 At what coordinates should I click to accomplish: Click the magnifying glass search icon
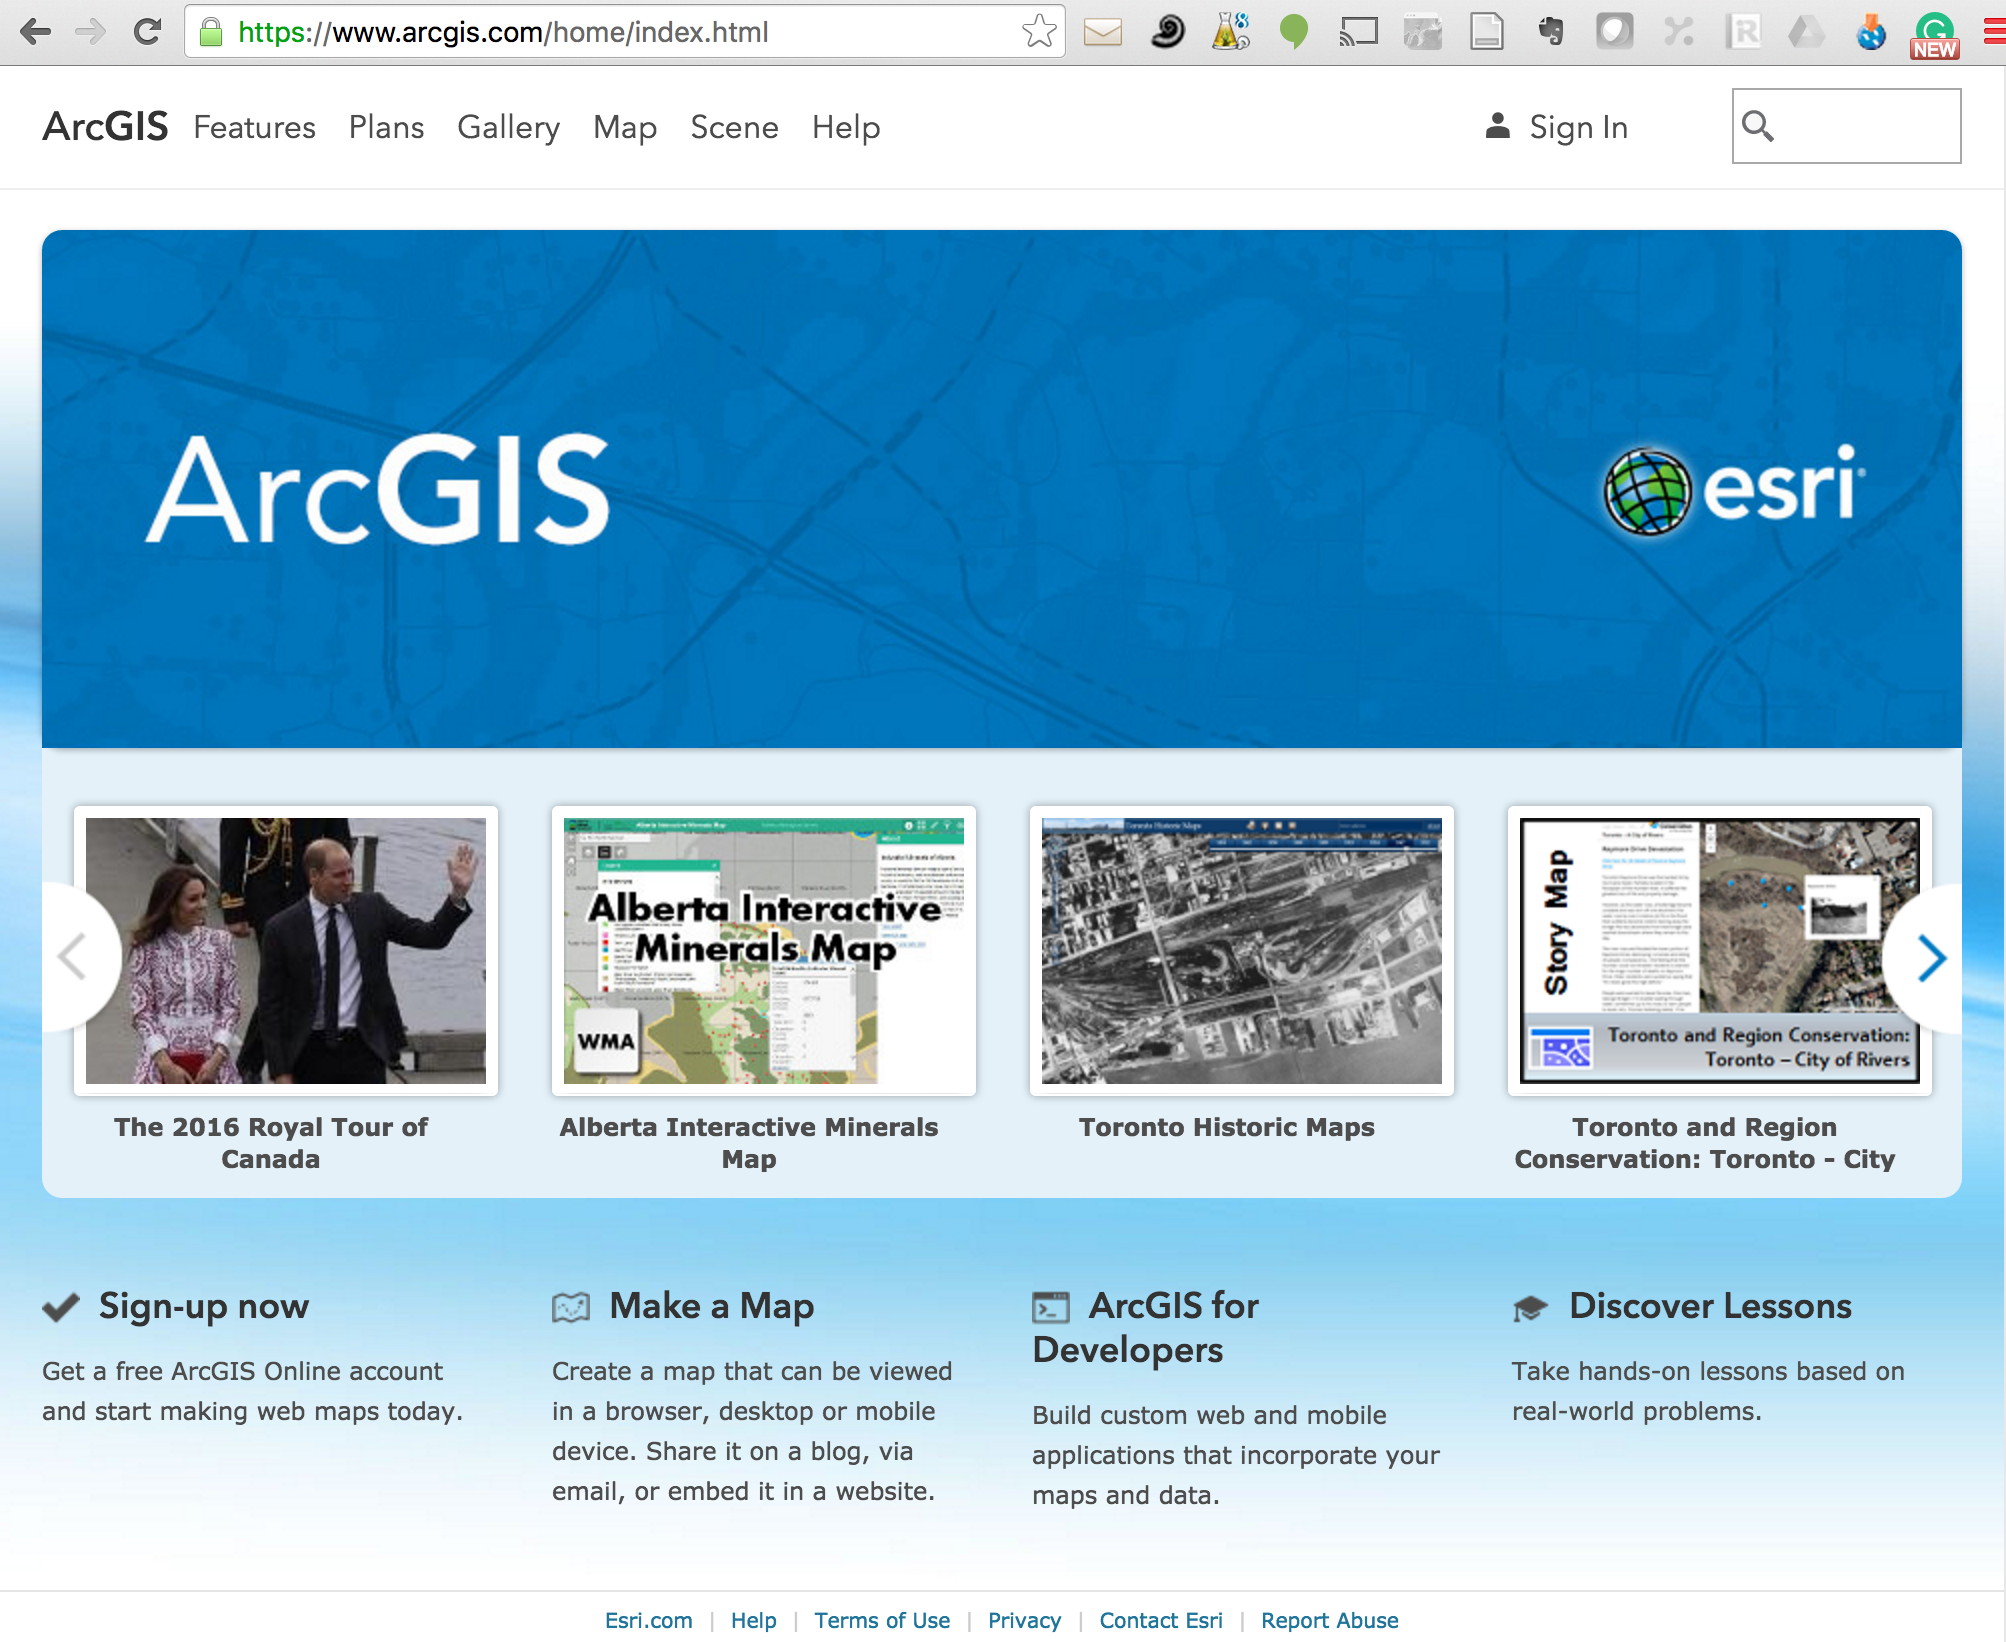tap(1758, 126)
